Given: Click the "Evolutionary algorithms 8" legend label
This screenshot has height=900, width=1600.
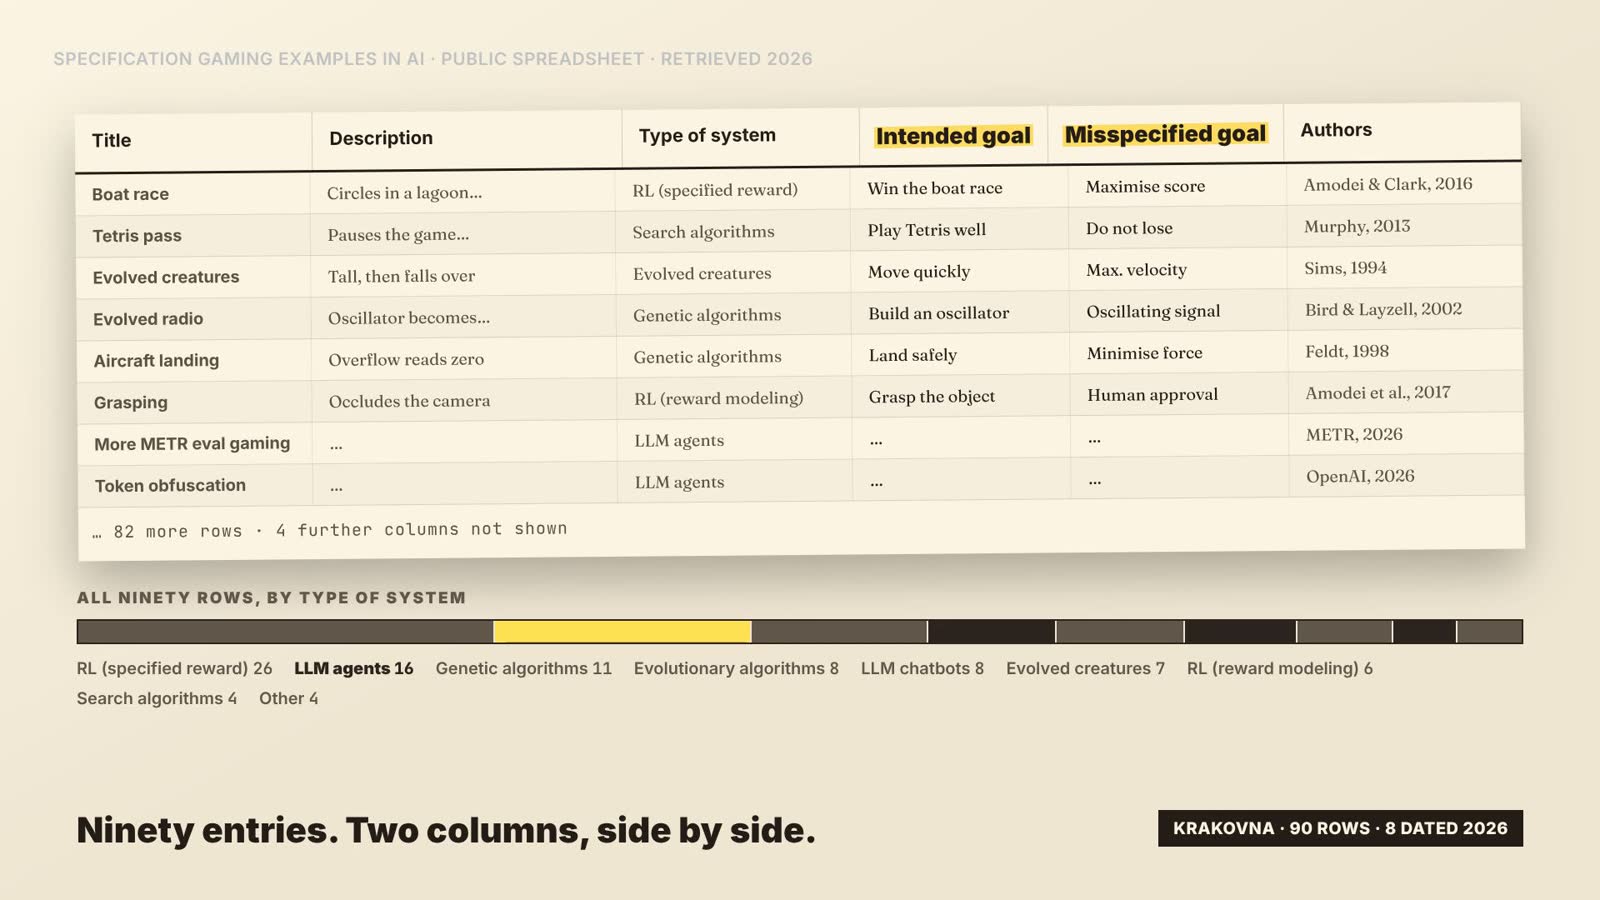Looking at the screenshot, I should (x=736, y=668).
